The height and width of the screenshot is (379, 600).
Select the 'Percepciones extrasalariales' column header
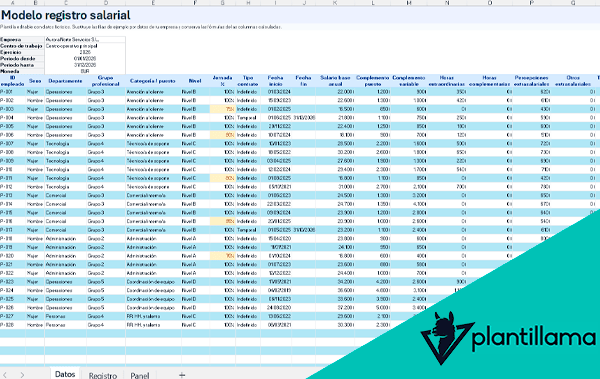tap(532, 81)
